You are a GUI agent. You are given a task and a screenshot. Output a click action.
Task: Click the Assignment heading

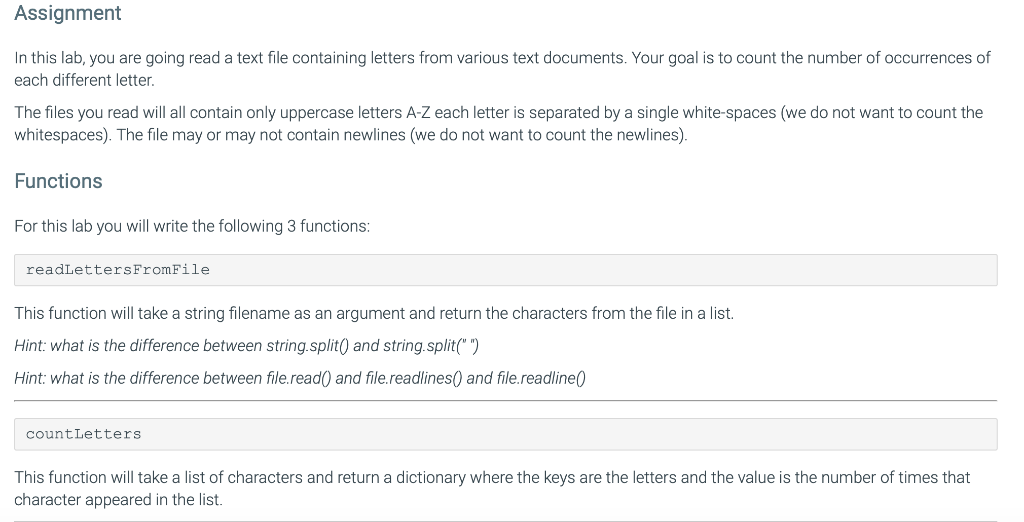pos(68,14)
